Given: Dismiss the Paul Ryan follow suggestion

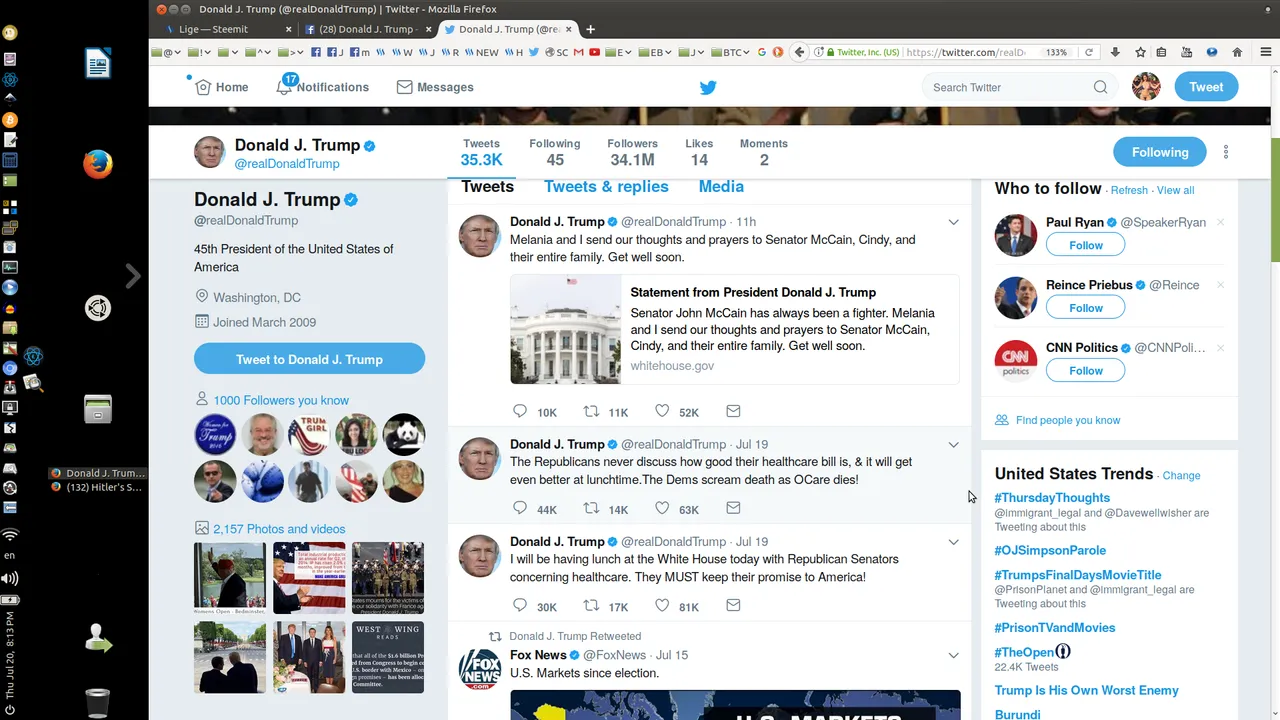Looking at the screenshot, I should click(1220, 222).
